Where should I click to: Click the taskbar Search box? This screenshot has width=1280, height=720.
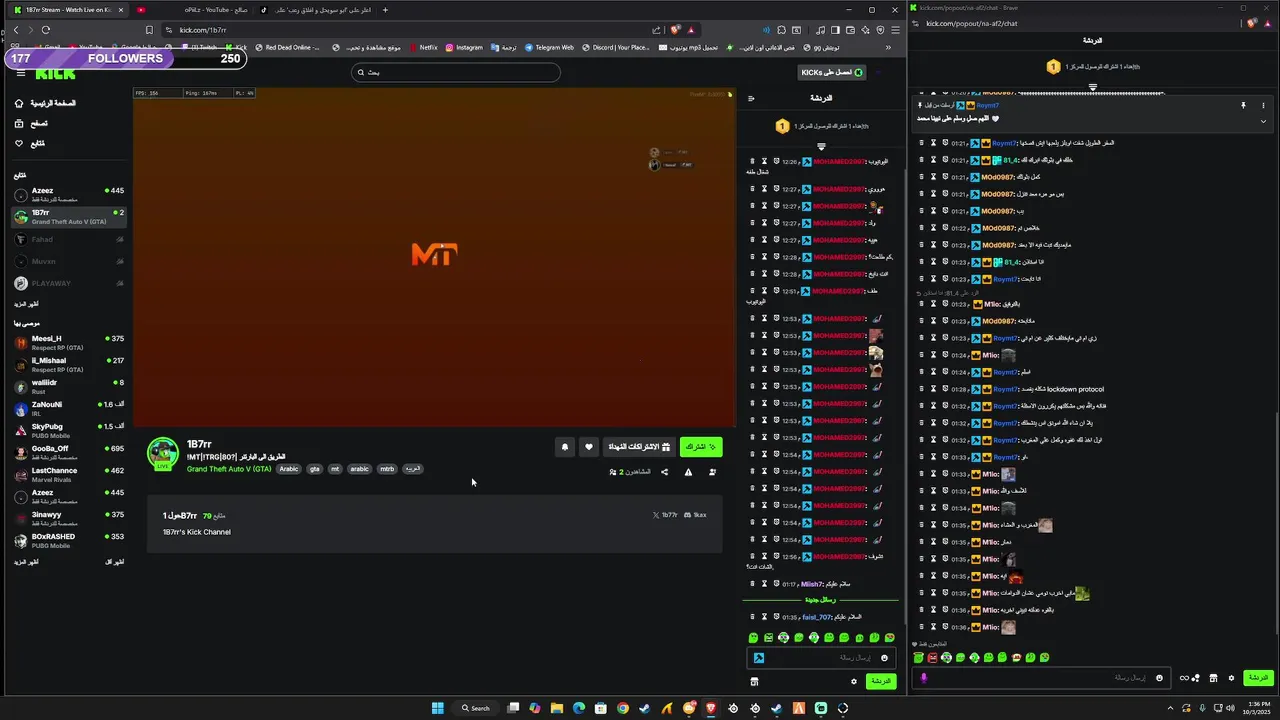(476, 708)
